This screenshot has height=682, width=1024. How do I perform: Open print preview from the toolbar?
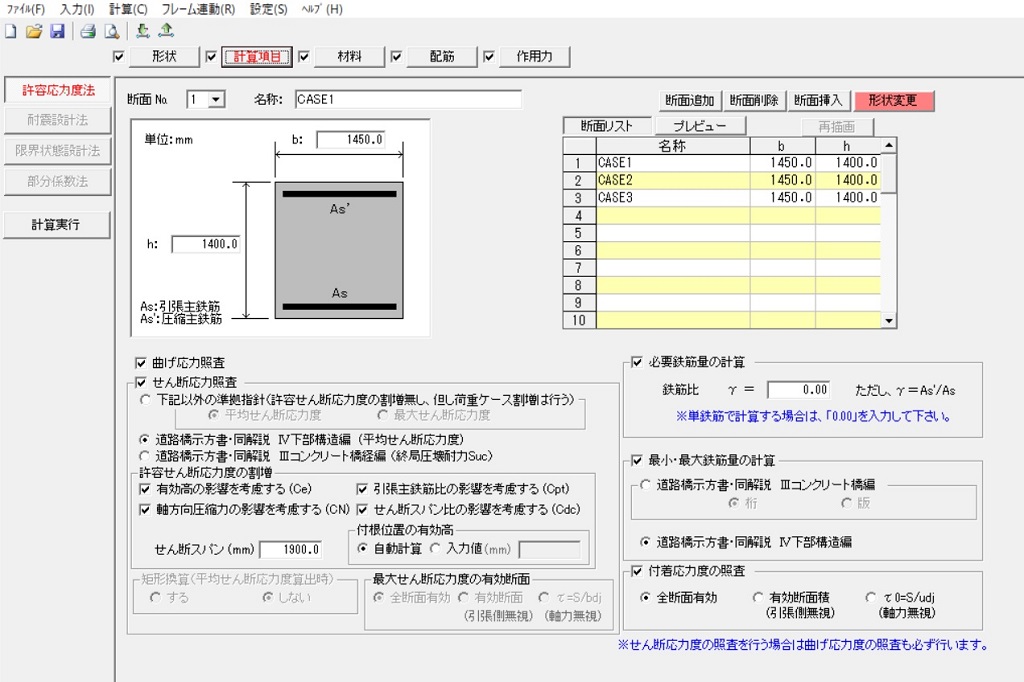(x=112, y=31)
